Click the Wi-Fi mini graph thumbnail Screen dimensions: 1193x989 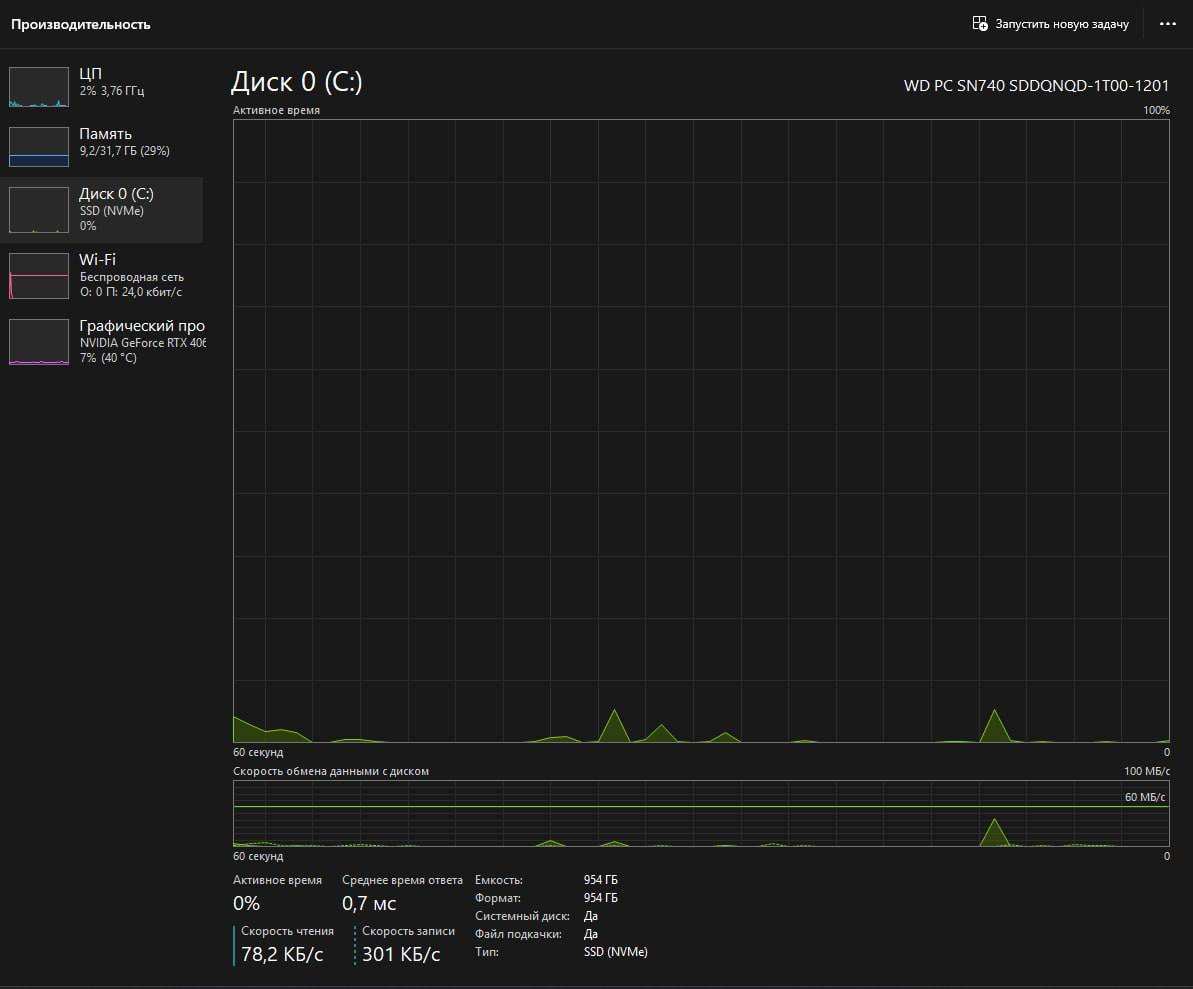pos(39,276)
